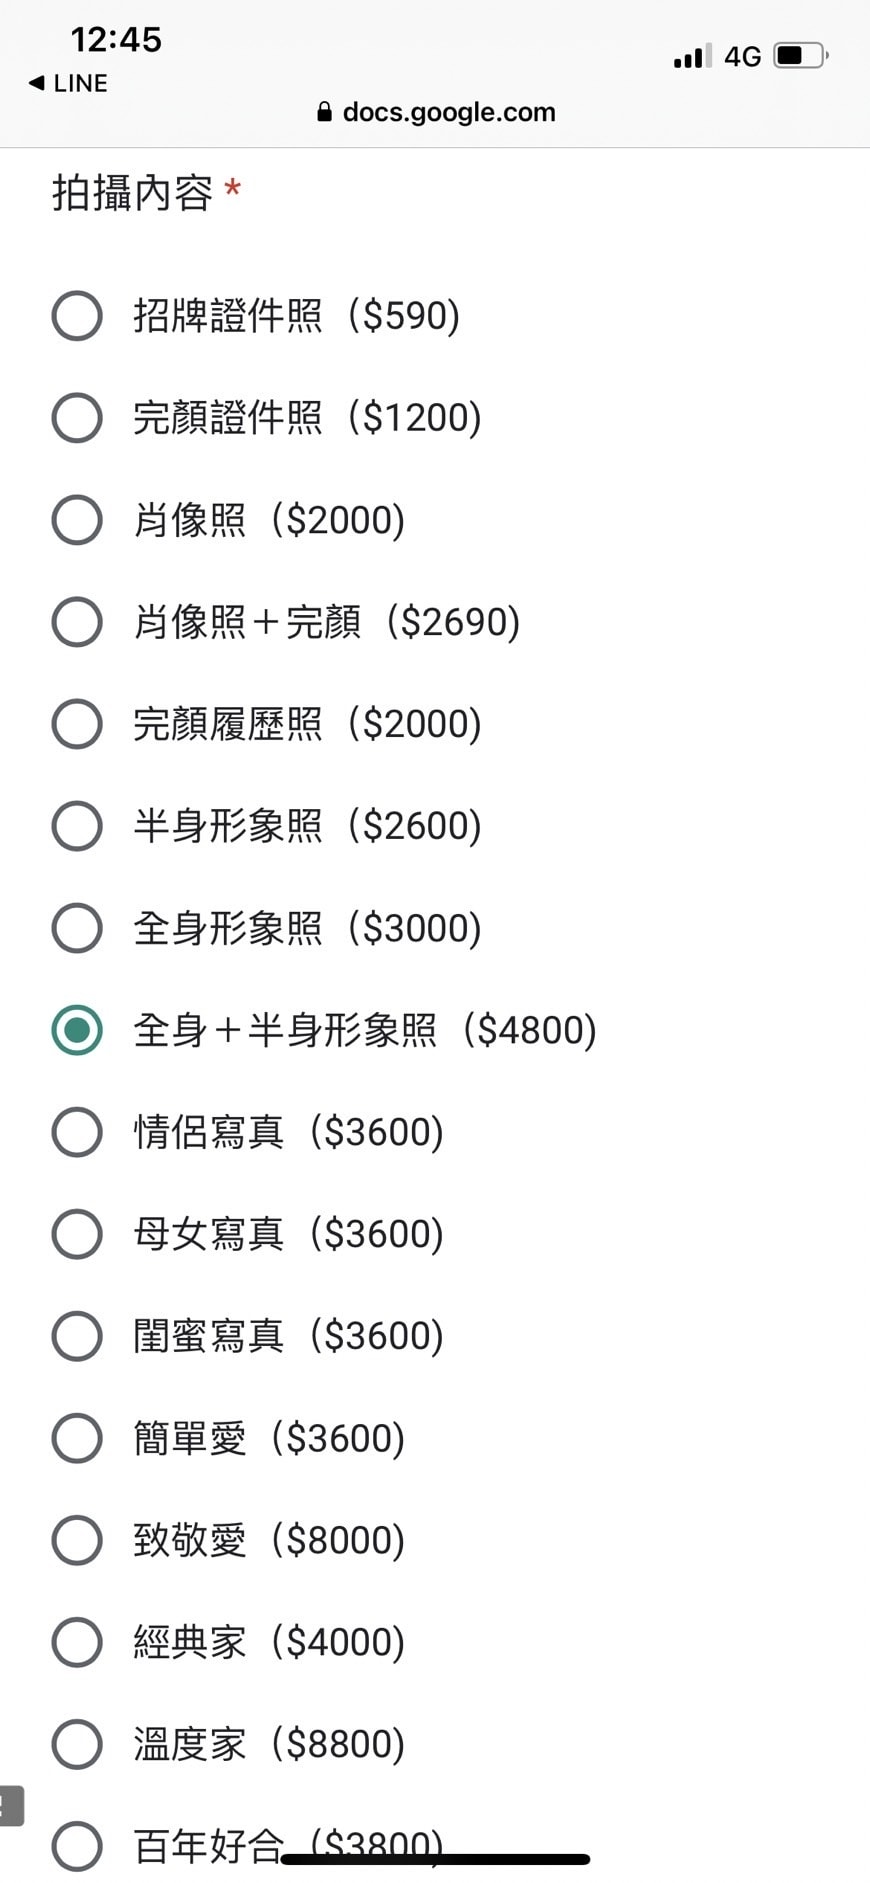Tap the docs.google.com address text
This screenshot has height=1883, width=870.
(449, 112)
